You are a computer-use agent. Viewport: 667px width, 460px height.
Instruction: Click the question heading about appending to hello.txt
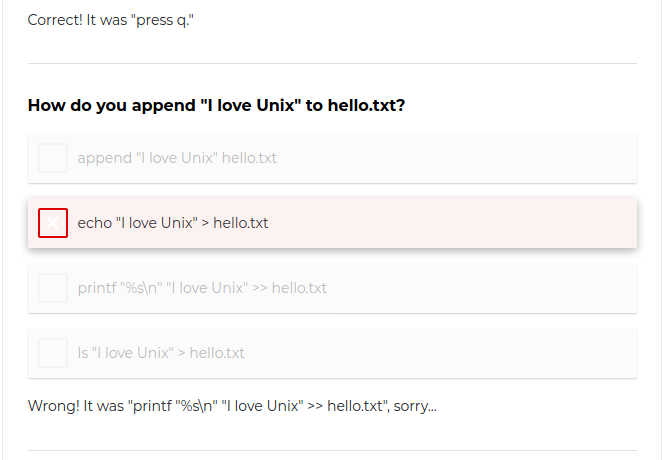tap(216, 105)
